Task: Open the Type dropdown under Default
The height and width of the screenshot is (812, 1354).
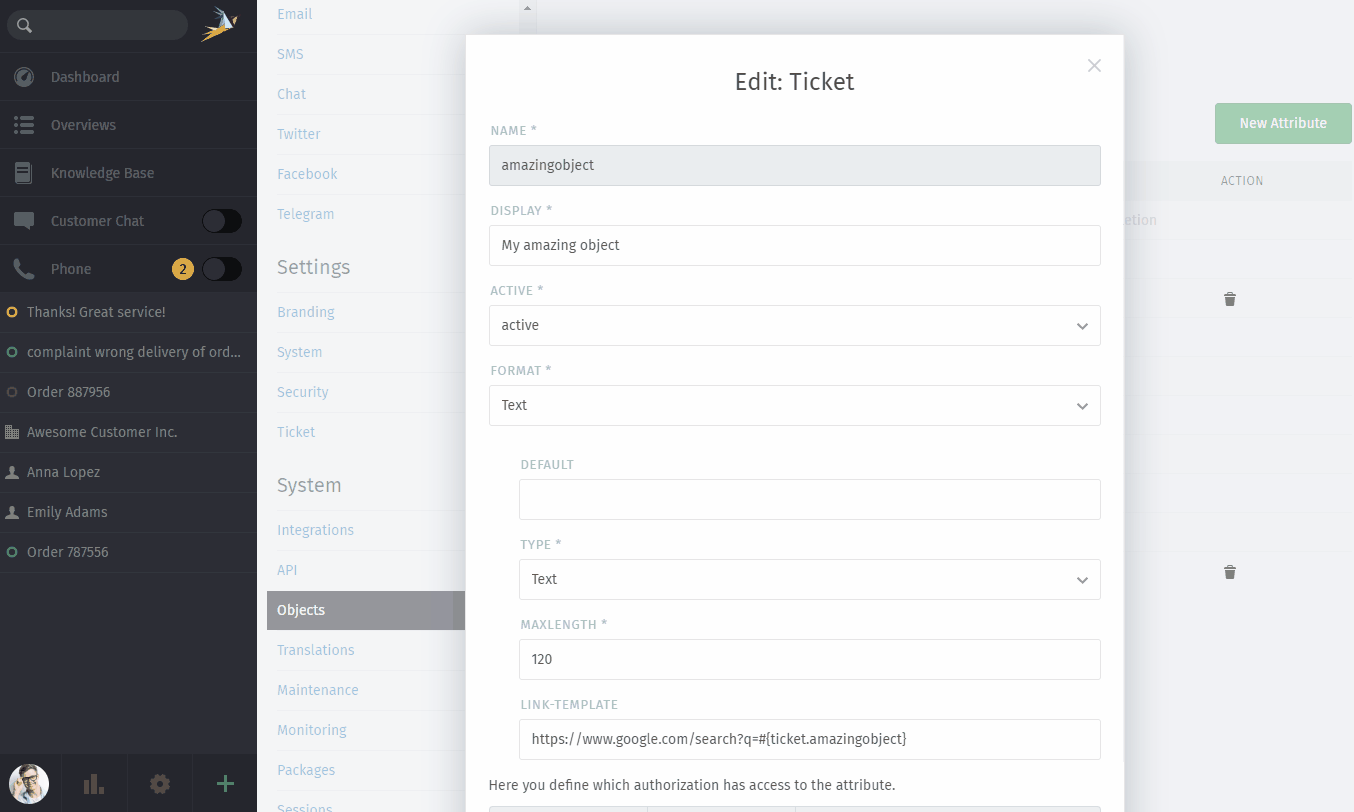Action: tap(810, 579)
